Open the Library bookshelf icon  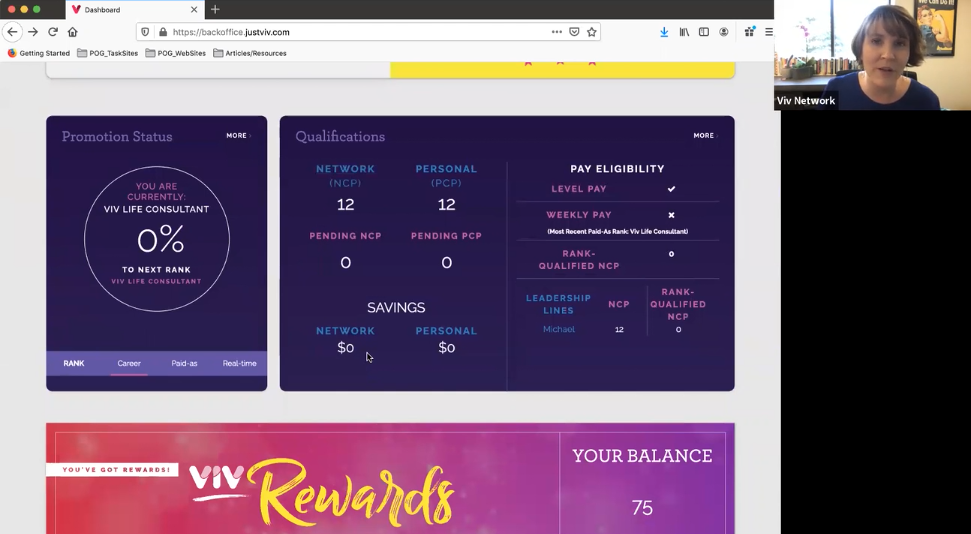point(684,32)
